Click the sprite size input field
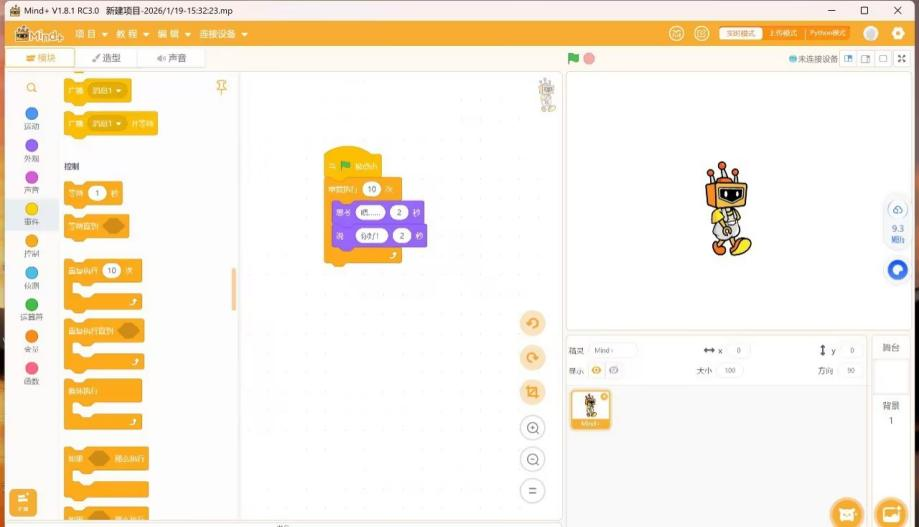 (x=729, y=370)
